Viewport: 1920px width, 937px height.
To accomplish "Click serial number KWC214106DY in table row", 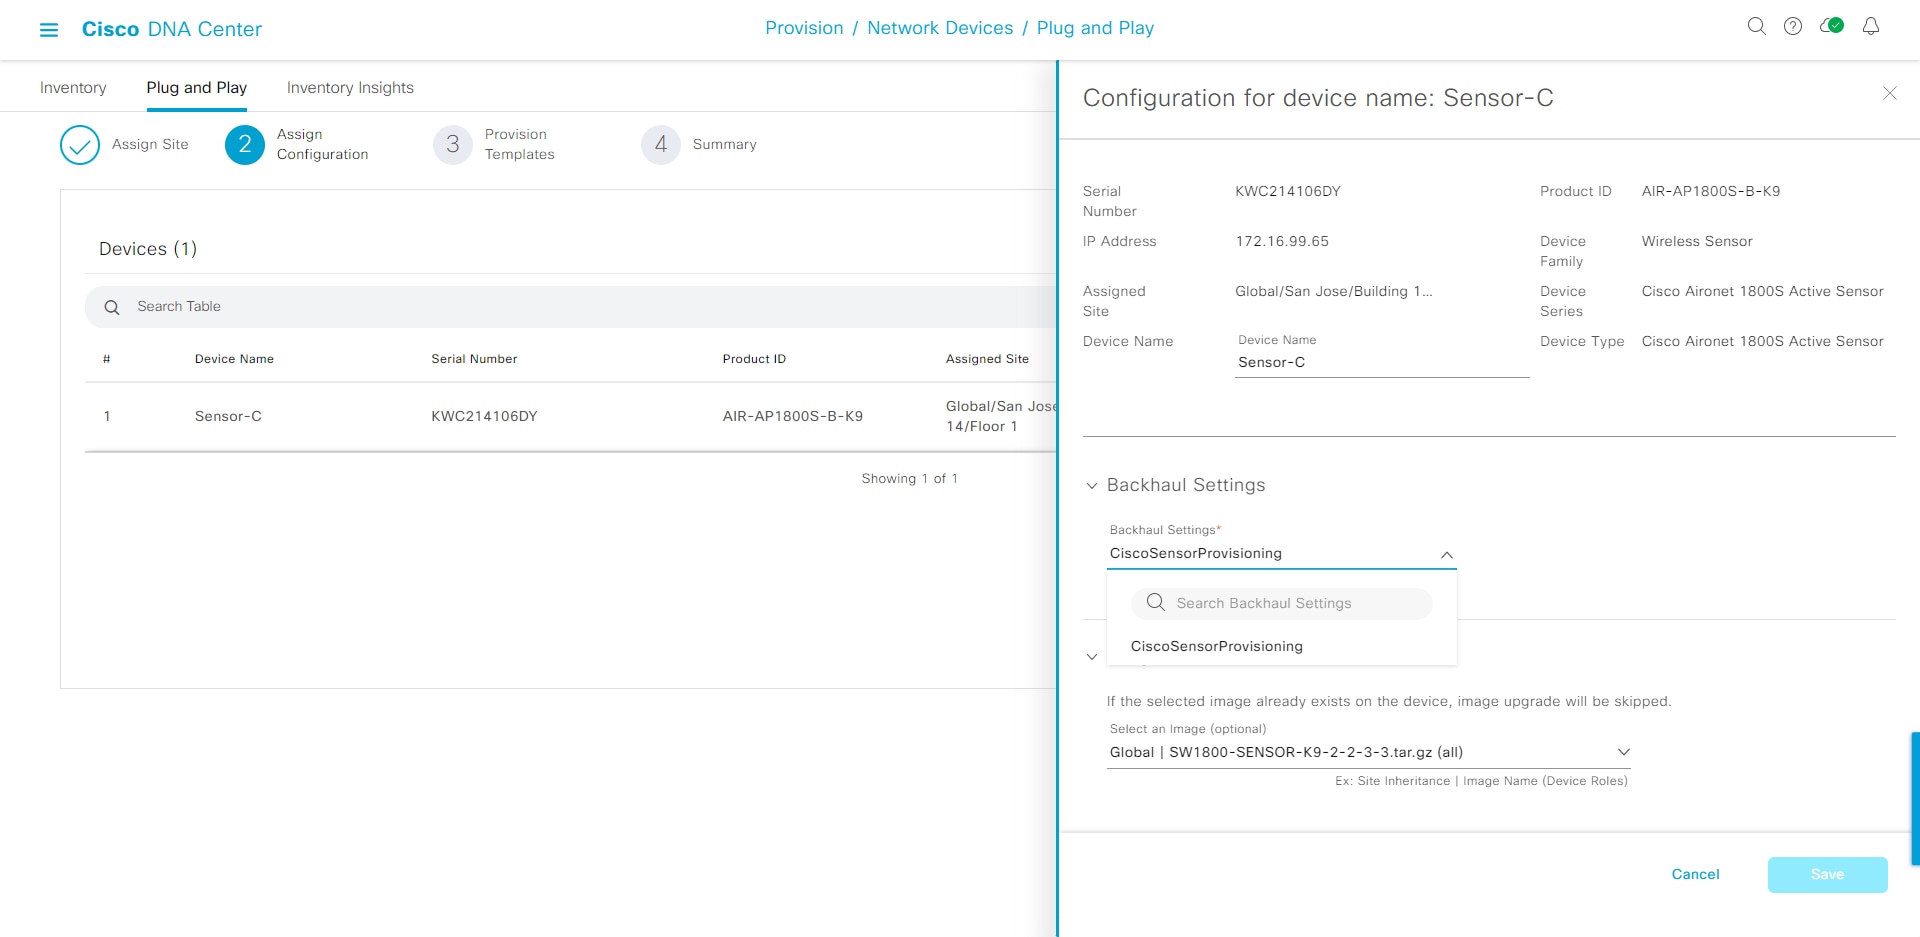I will pos(484,416).
